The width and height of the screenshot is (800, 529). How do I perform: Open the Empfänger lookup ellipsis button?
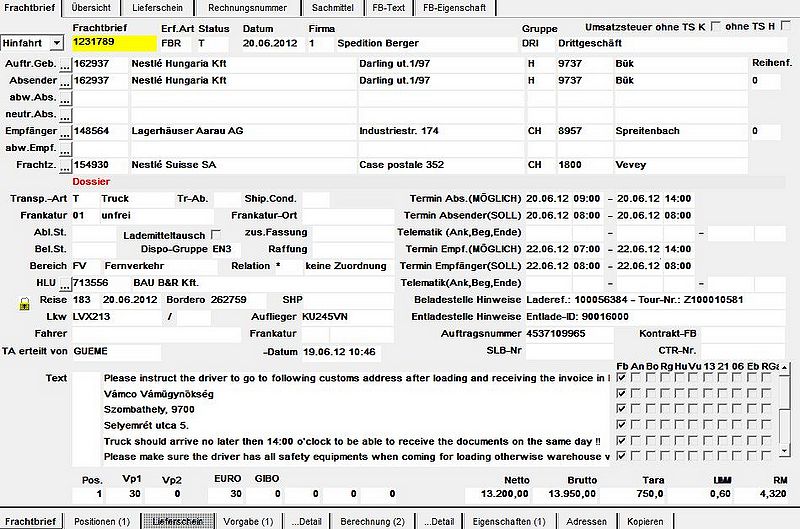coord(65,132)
